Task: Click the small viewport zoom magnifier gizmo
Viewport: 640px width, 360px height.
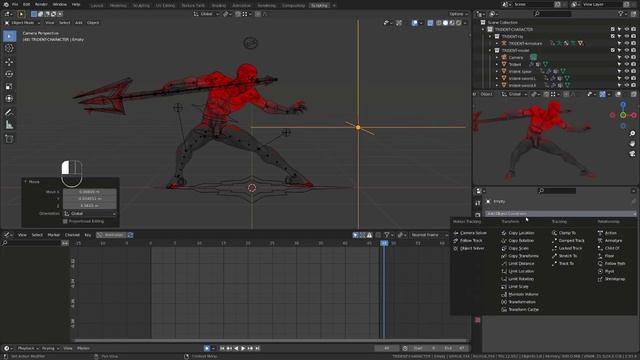Action: (632, 133)
